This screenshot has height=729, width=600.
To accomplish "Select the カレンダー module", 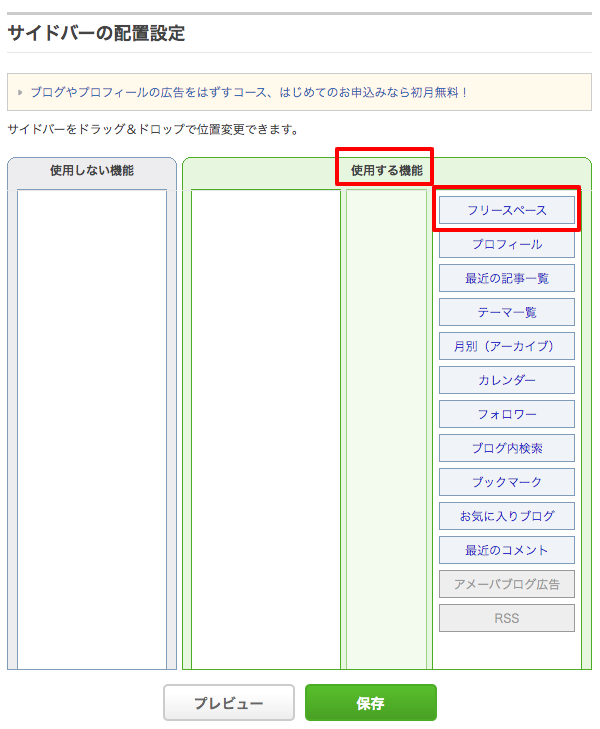I will tap(507, 380).
